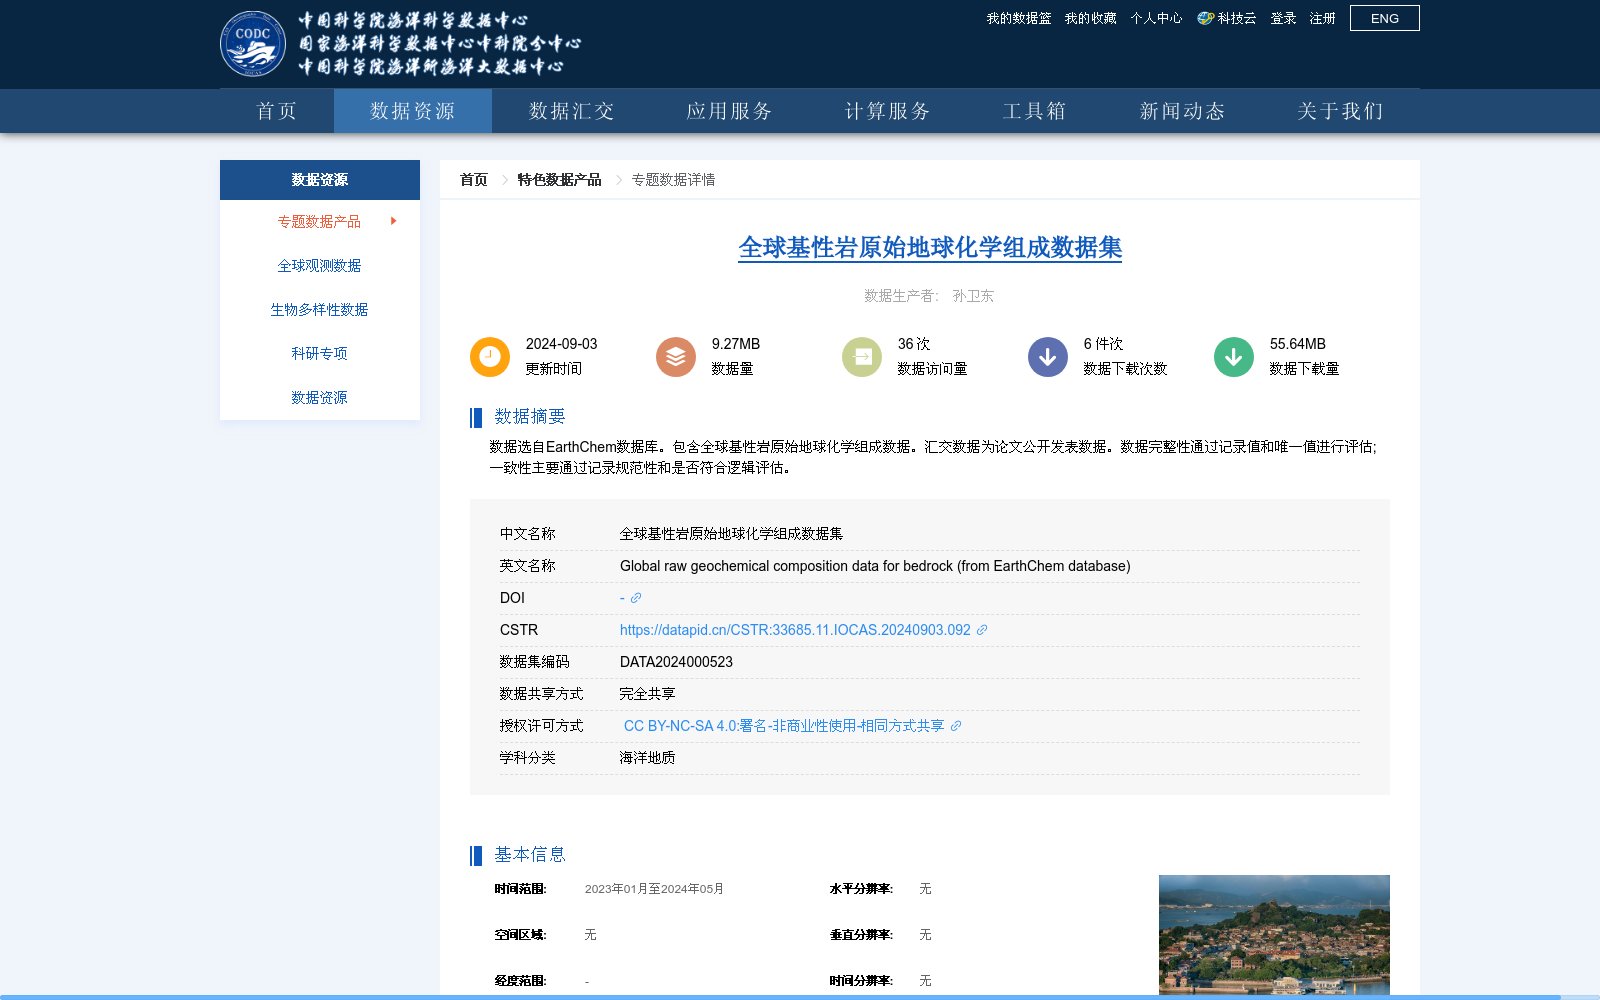
Task: Click the 2024-09-03 update date
Action: tap(561, 344)
